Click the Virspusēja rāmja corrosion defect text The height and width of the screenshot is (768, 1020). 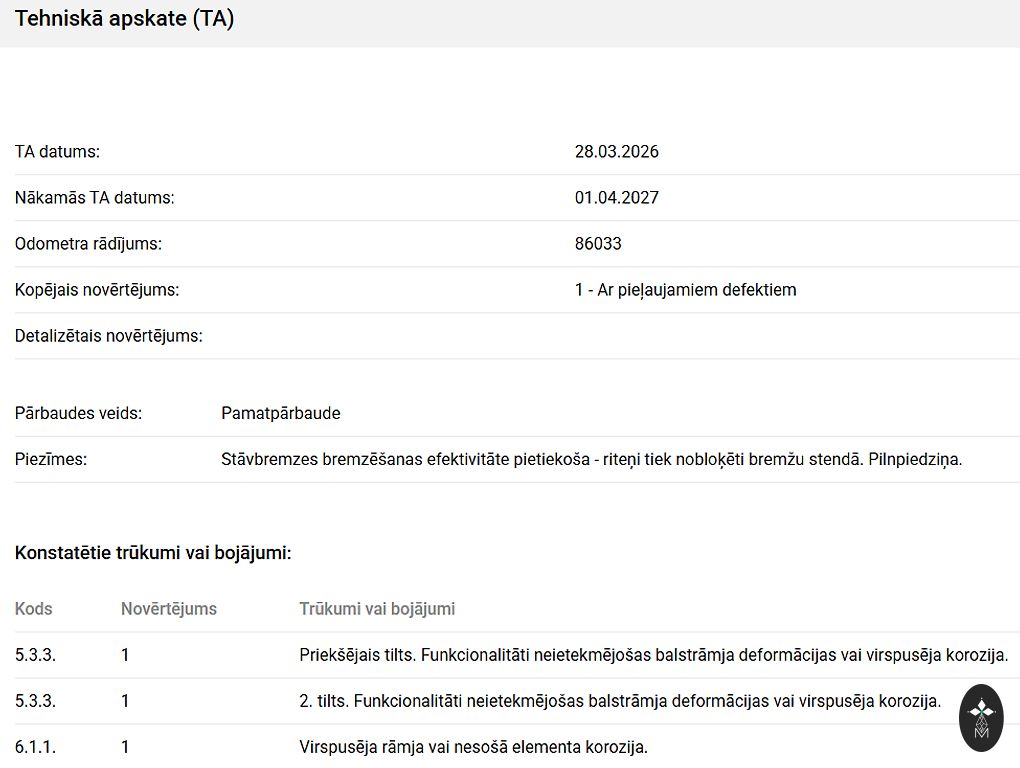[473, 747]
